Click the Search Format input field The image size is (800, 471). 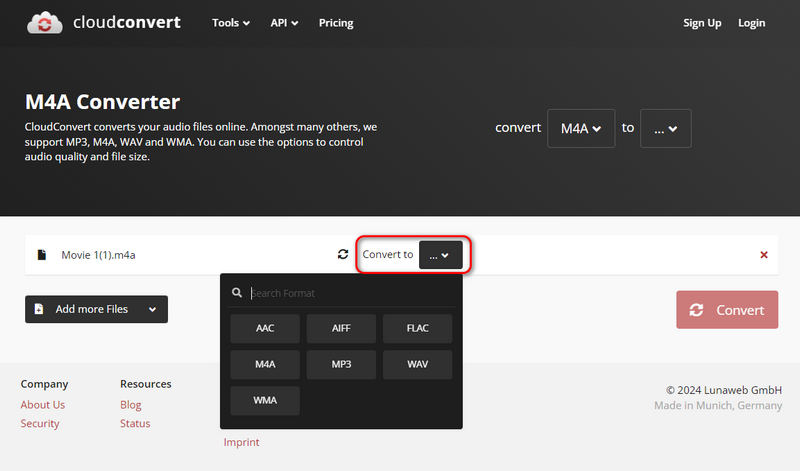[x=350, y=293]
